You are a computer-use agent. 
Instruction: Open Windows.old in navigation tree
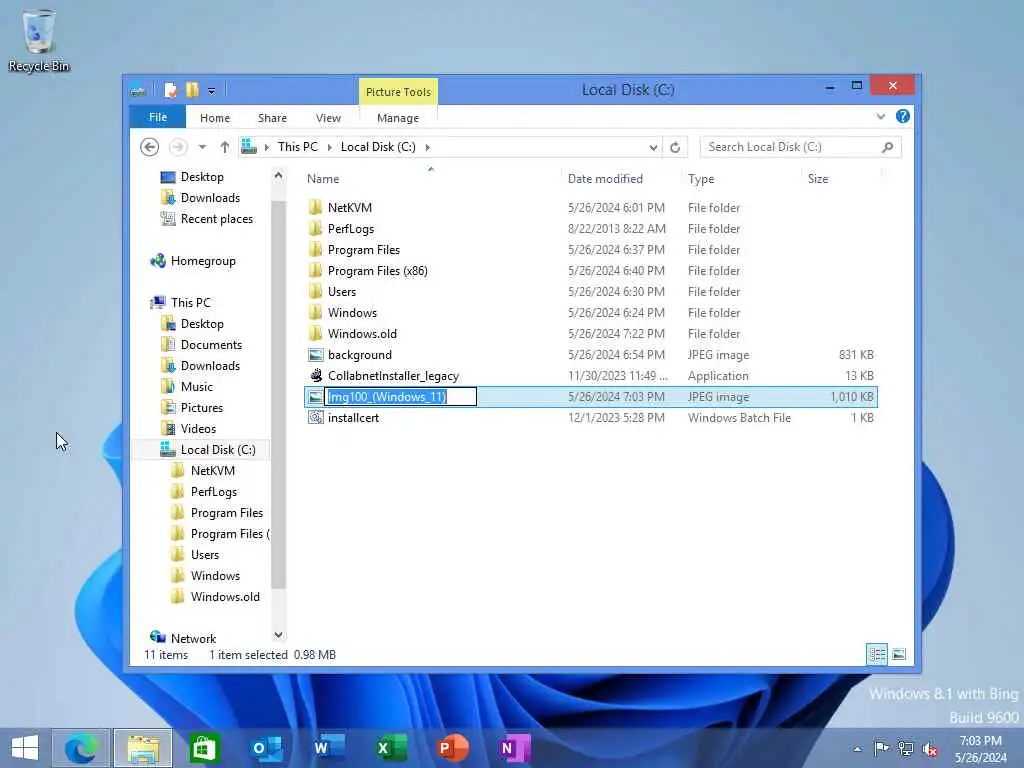click(225, 597)
